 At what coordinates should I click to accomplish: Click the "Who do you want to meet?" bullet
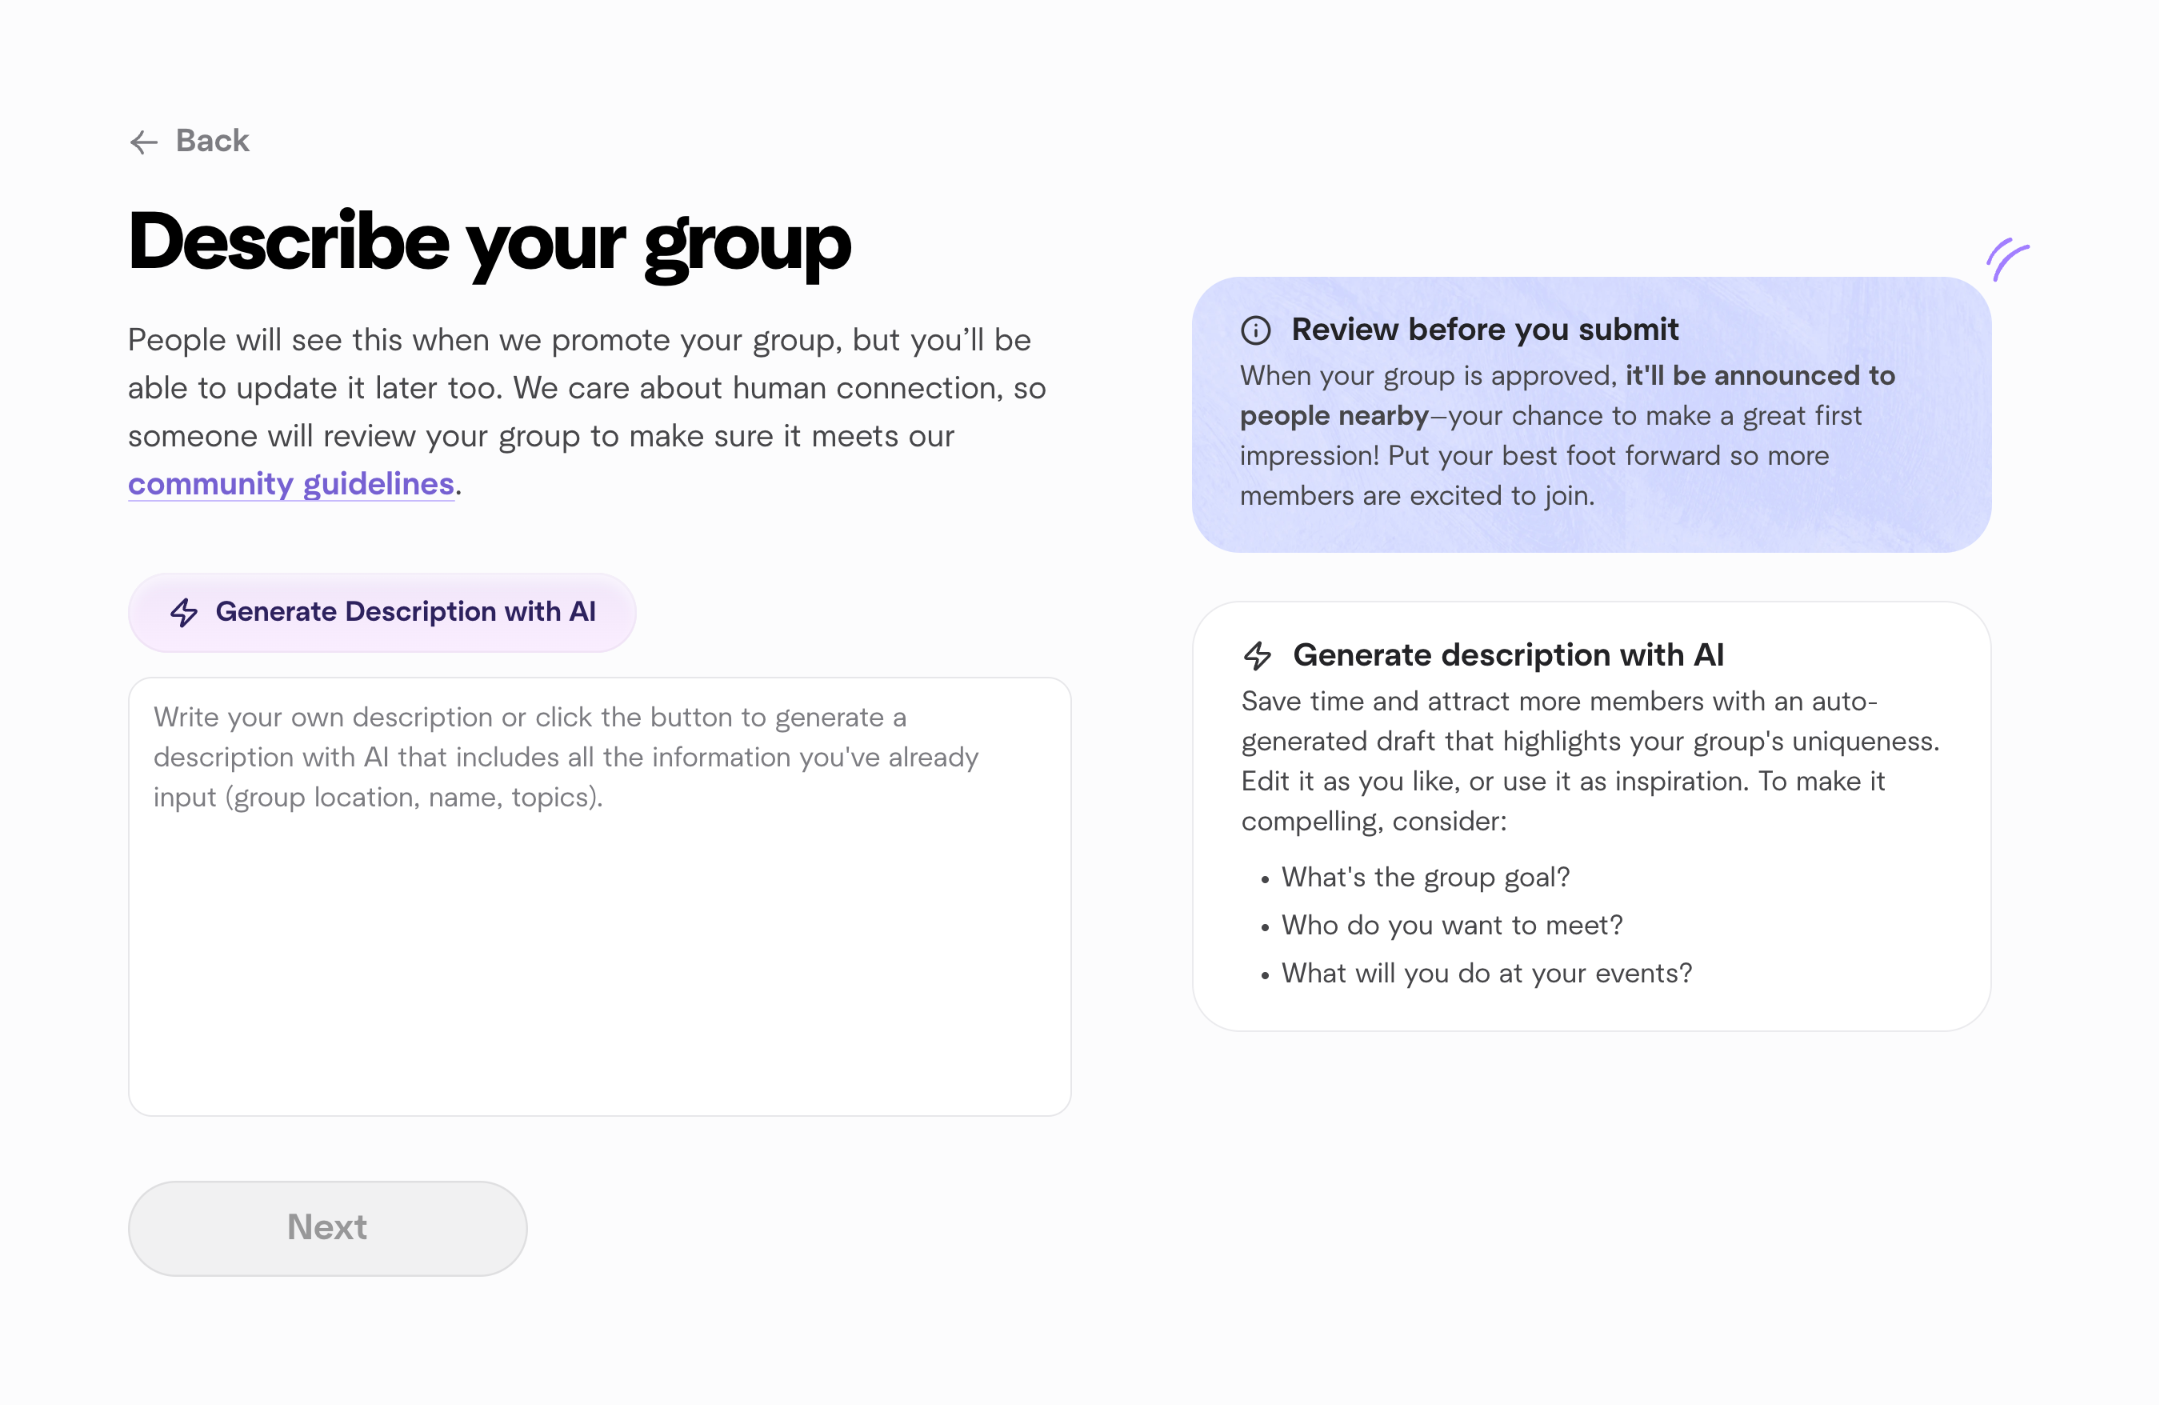[x=1452, y=926]
